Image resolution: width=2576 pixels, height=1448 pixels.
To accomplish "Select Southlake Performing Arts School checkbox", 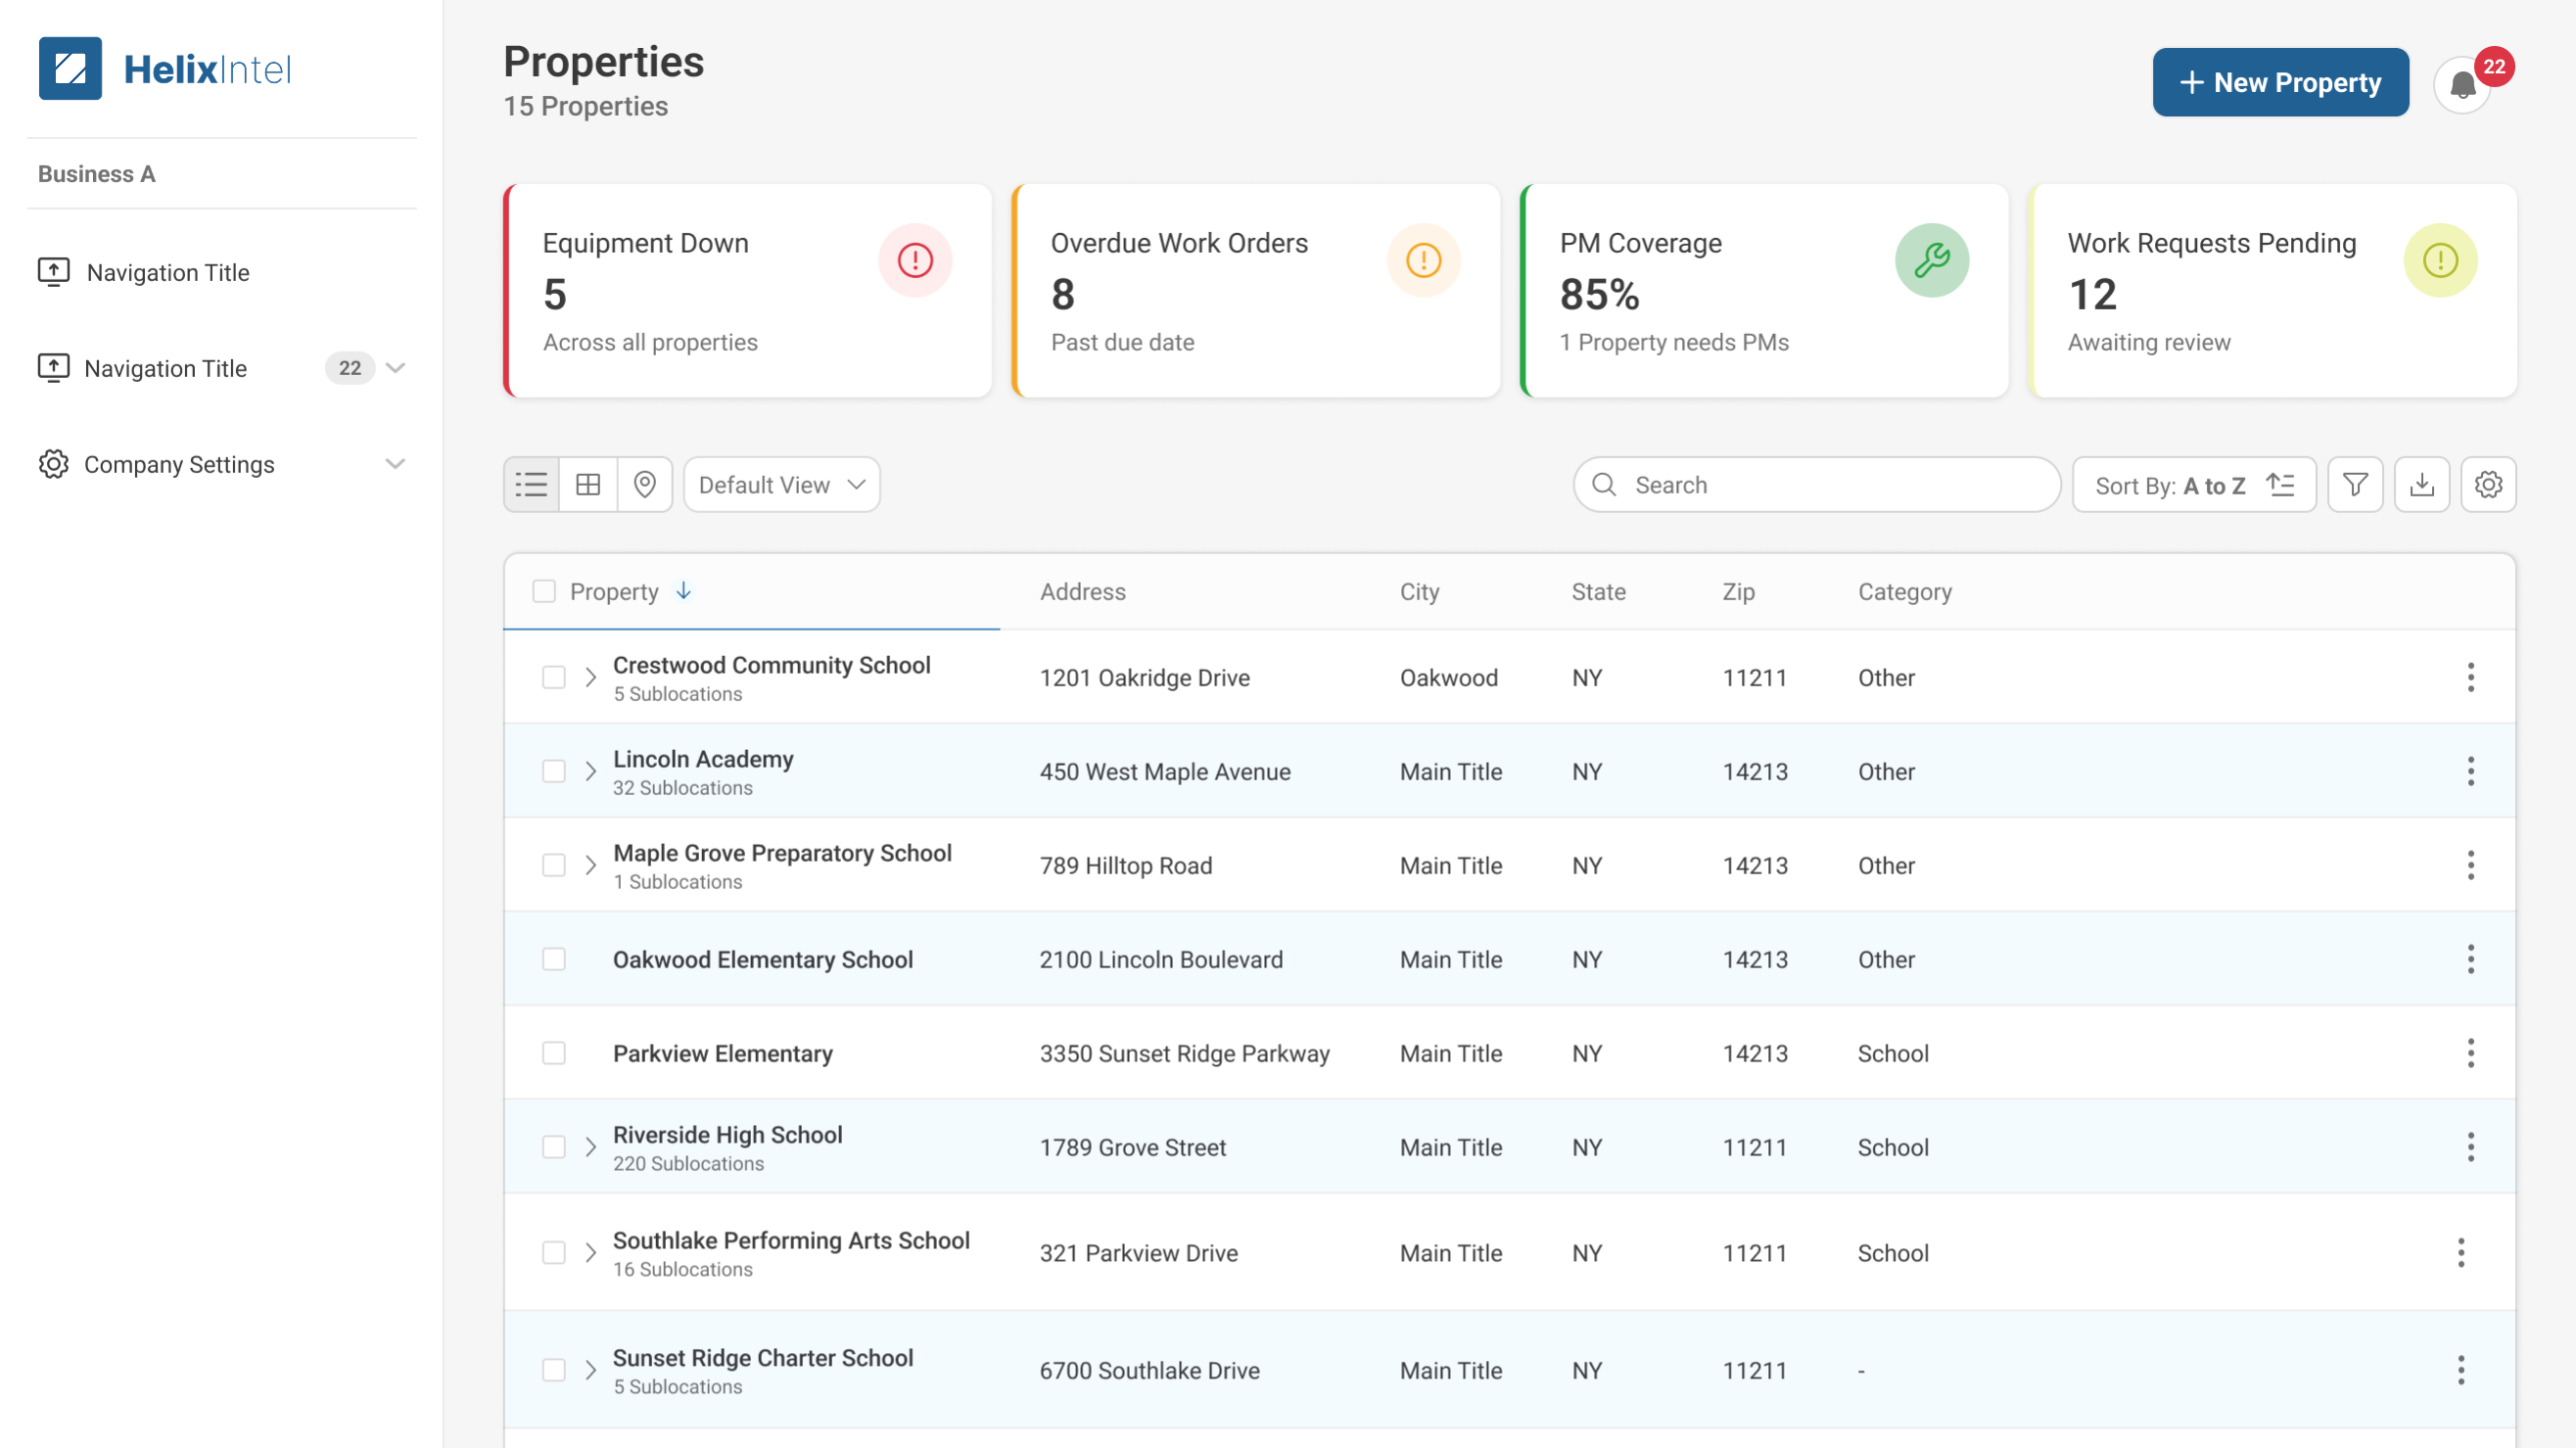I will 554,1252.
